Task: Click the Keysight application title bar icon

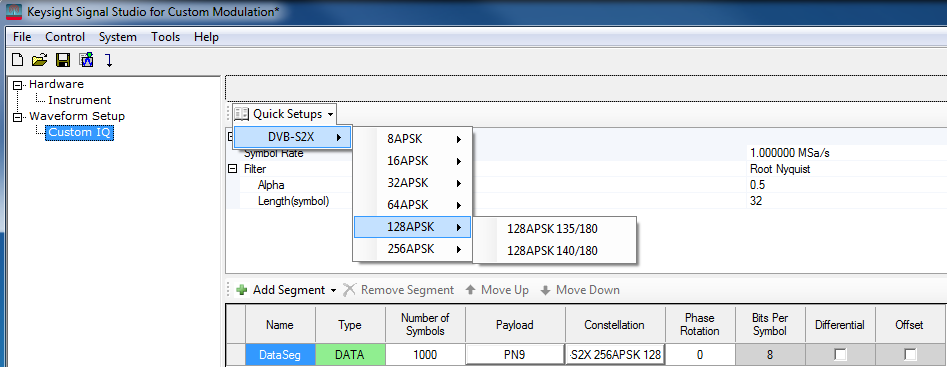Action: (x=14, y=12)
